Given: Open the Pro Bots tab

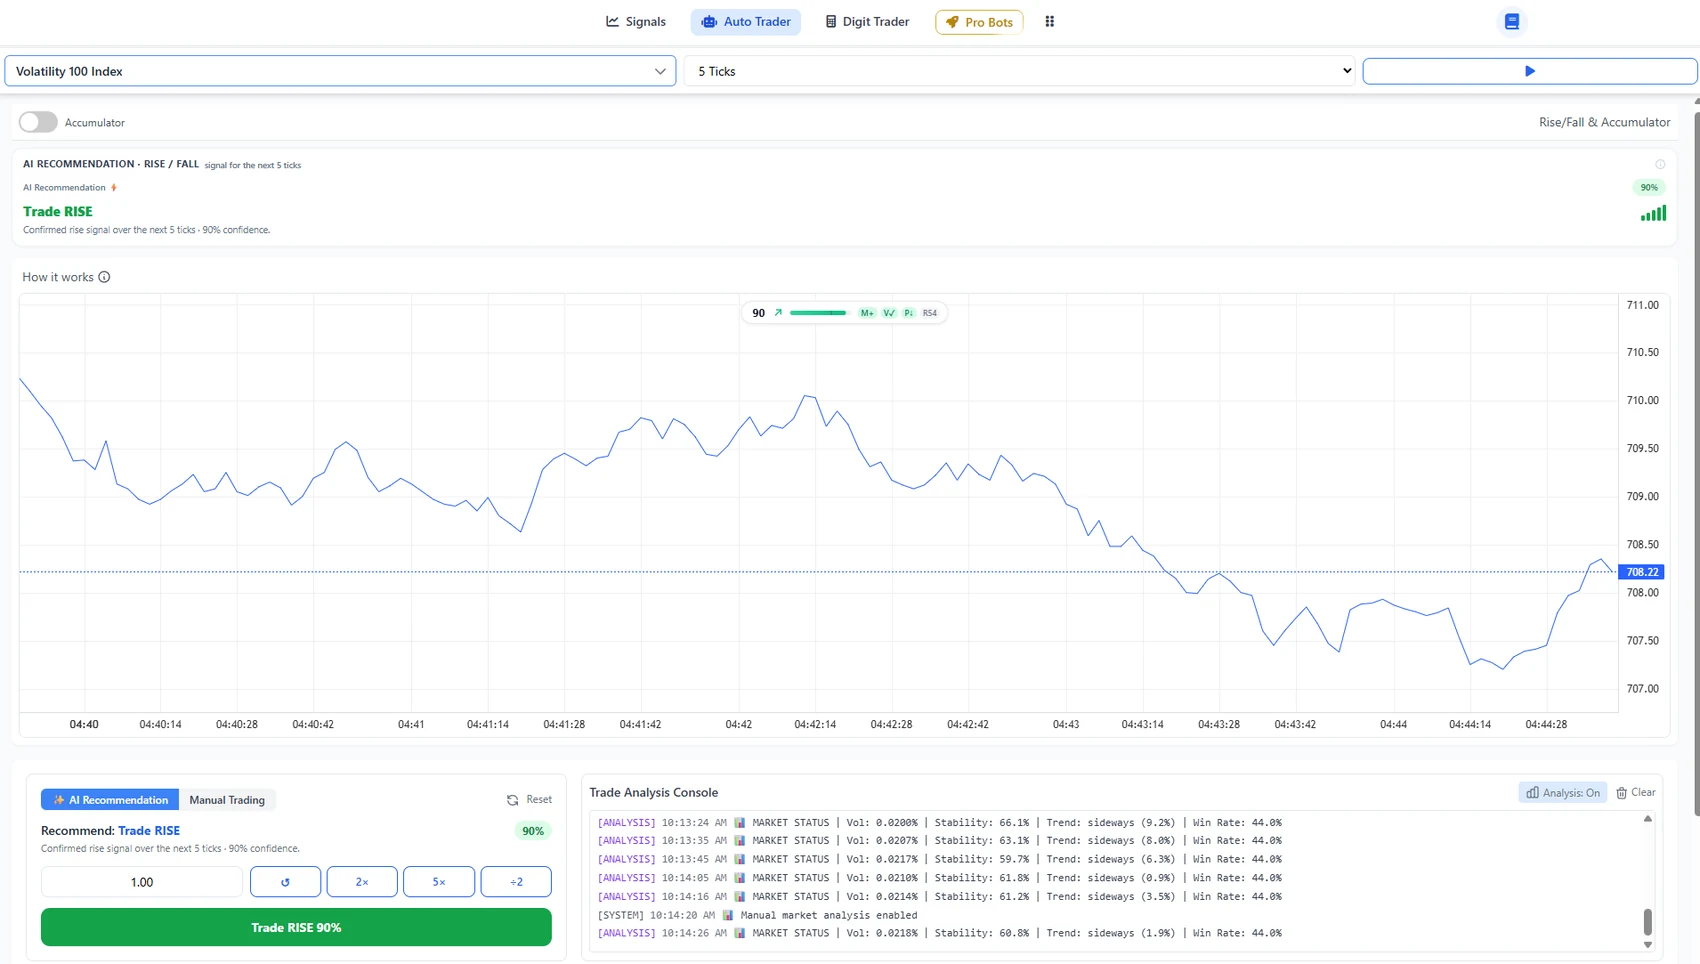Looking at the screenshot, I should (979, 22).
